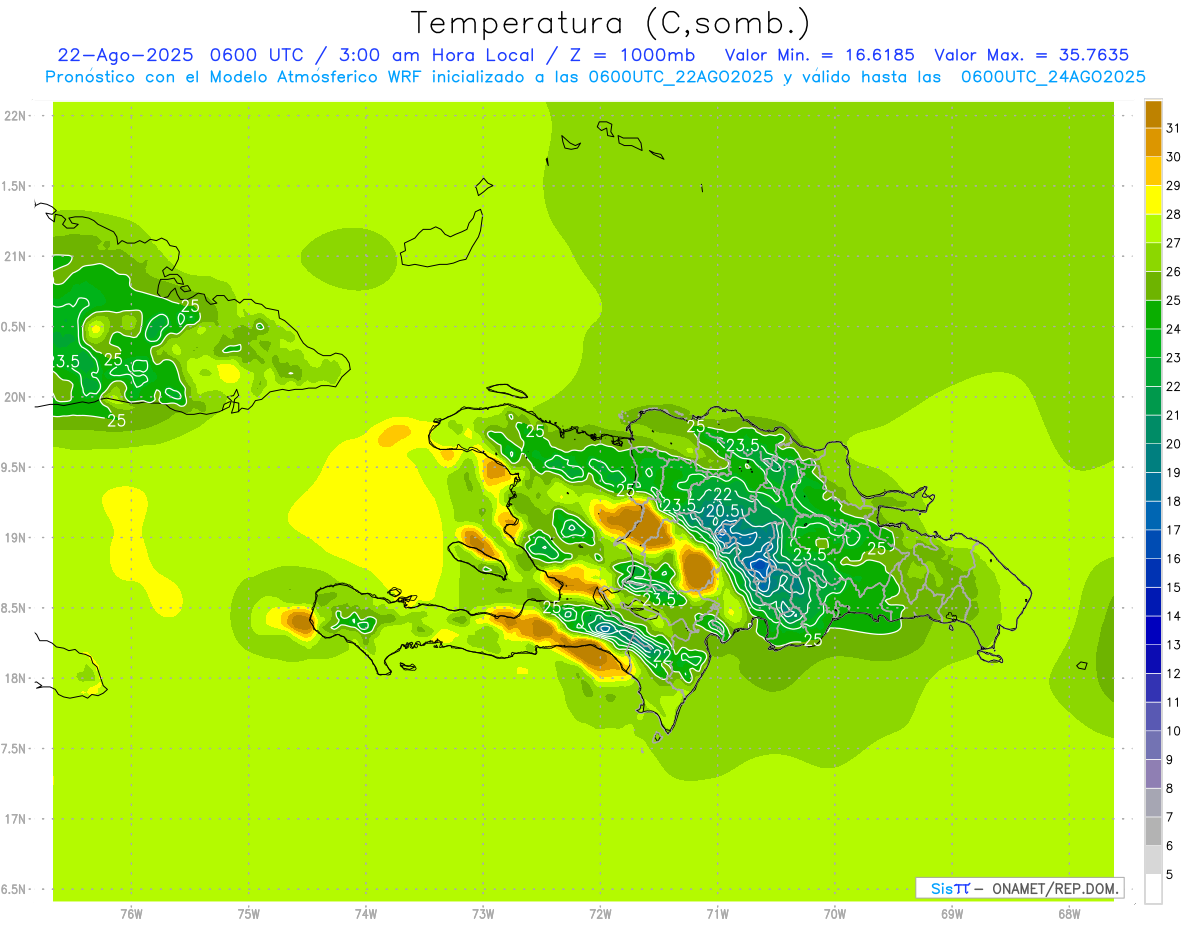The image size is (1200, 927).
Task: Click the 0600UTC_22AGO2025 initialization time
Action: coord(680,77)
